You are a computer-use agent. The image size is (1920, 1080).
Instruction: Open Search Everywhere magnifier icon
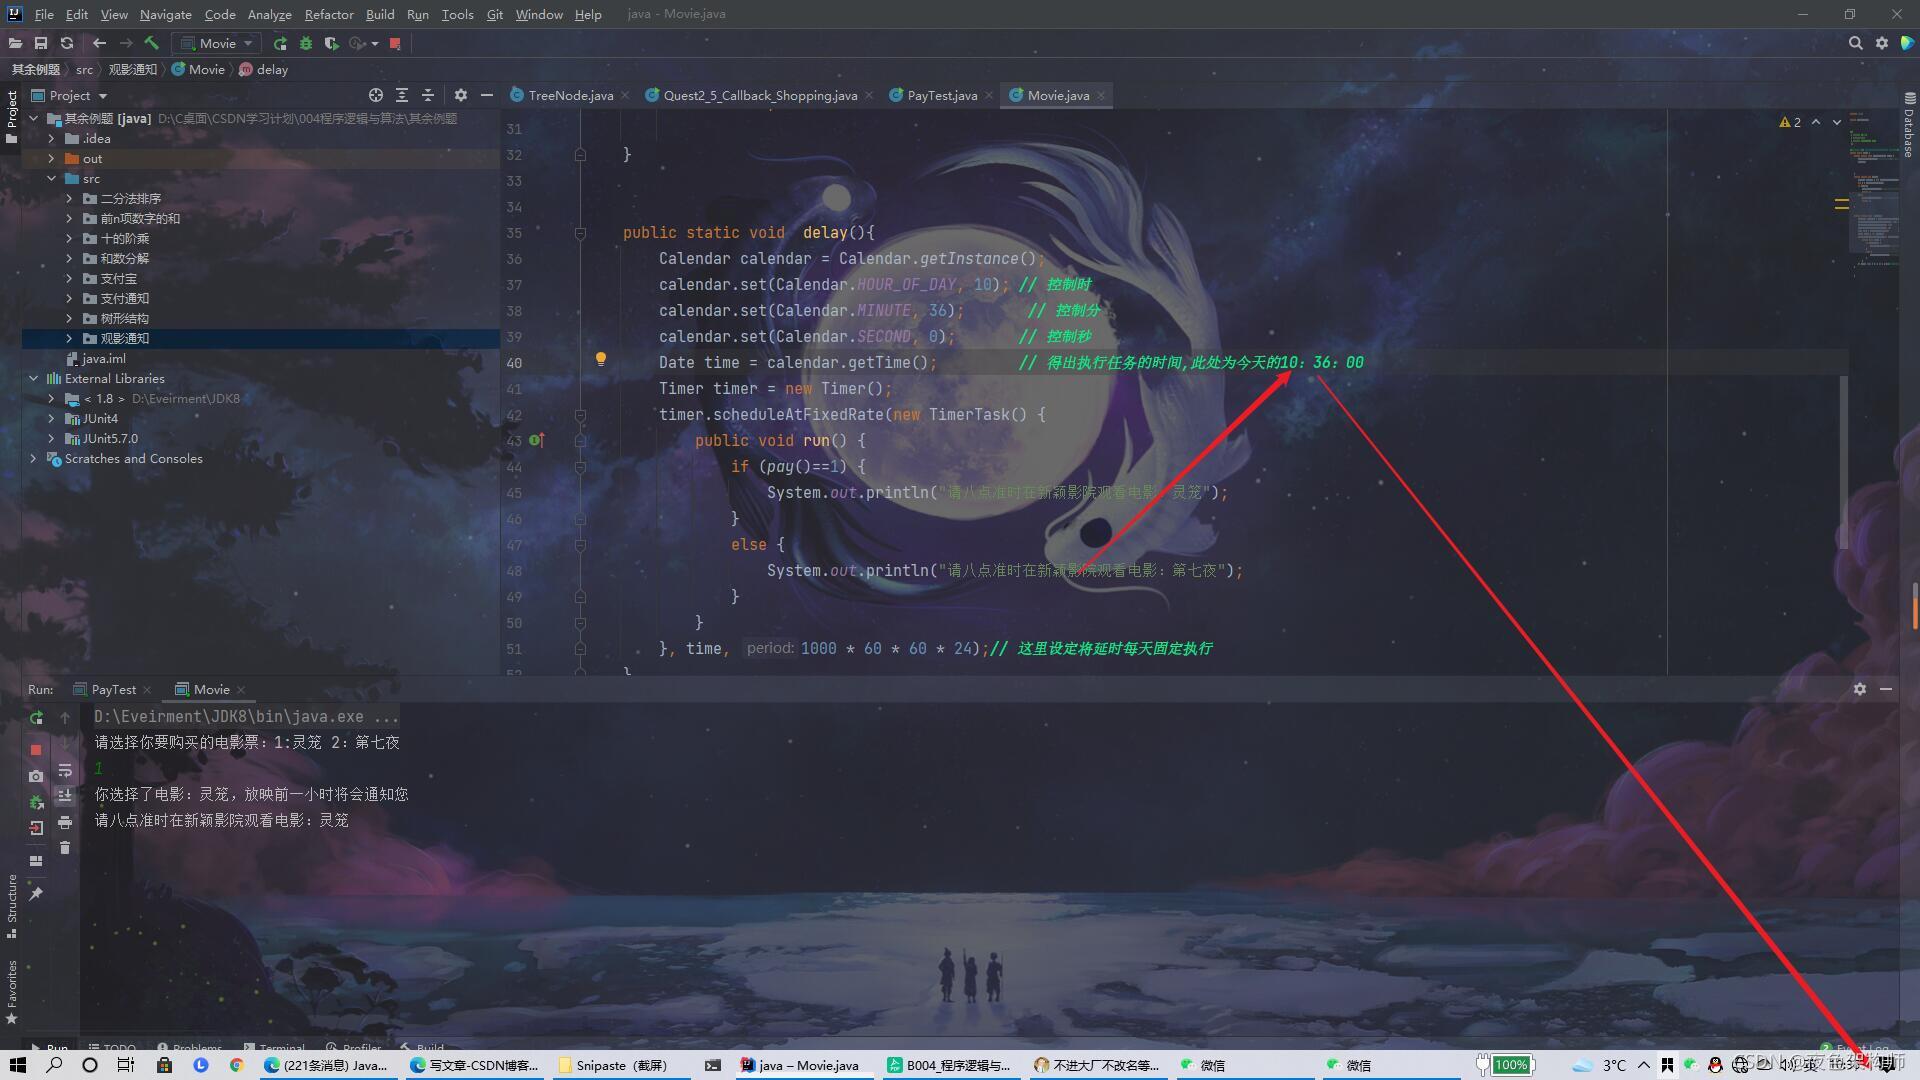[1855, 43]
